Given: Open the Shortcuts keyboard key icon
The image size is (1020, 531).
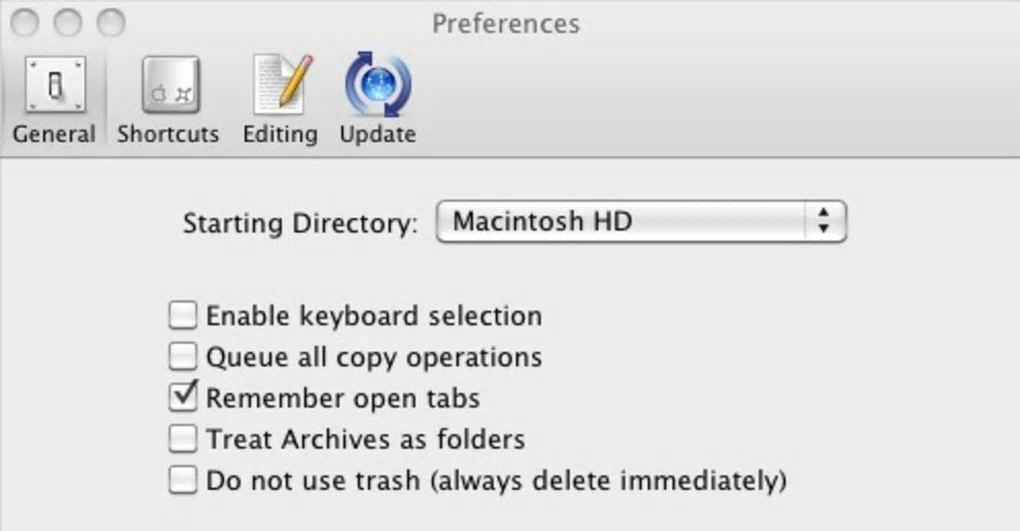Looking at the screenshot, I should click(x=169, y=85).
